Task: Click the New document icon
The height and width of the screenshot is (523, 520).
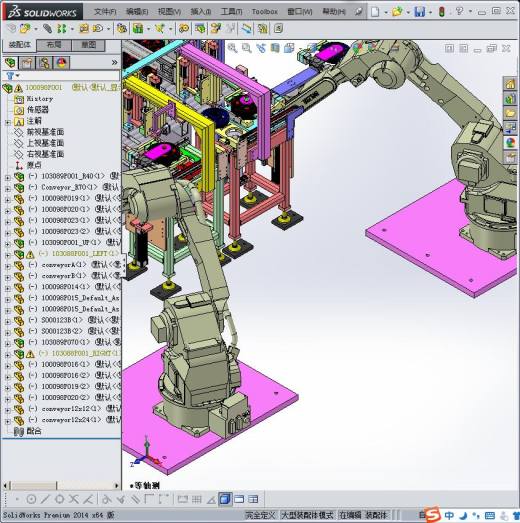Action: 375,12
